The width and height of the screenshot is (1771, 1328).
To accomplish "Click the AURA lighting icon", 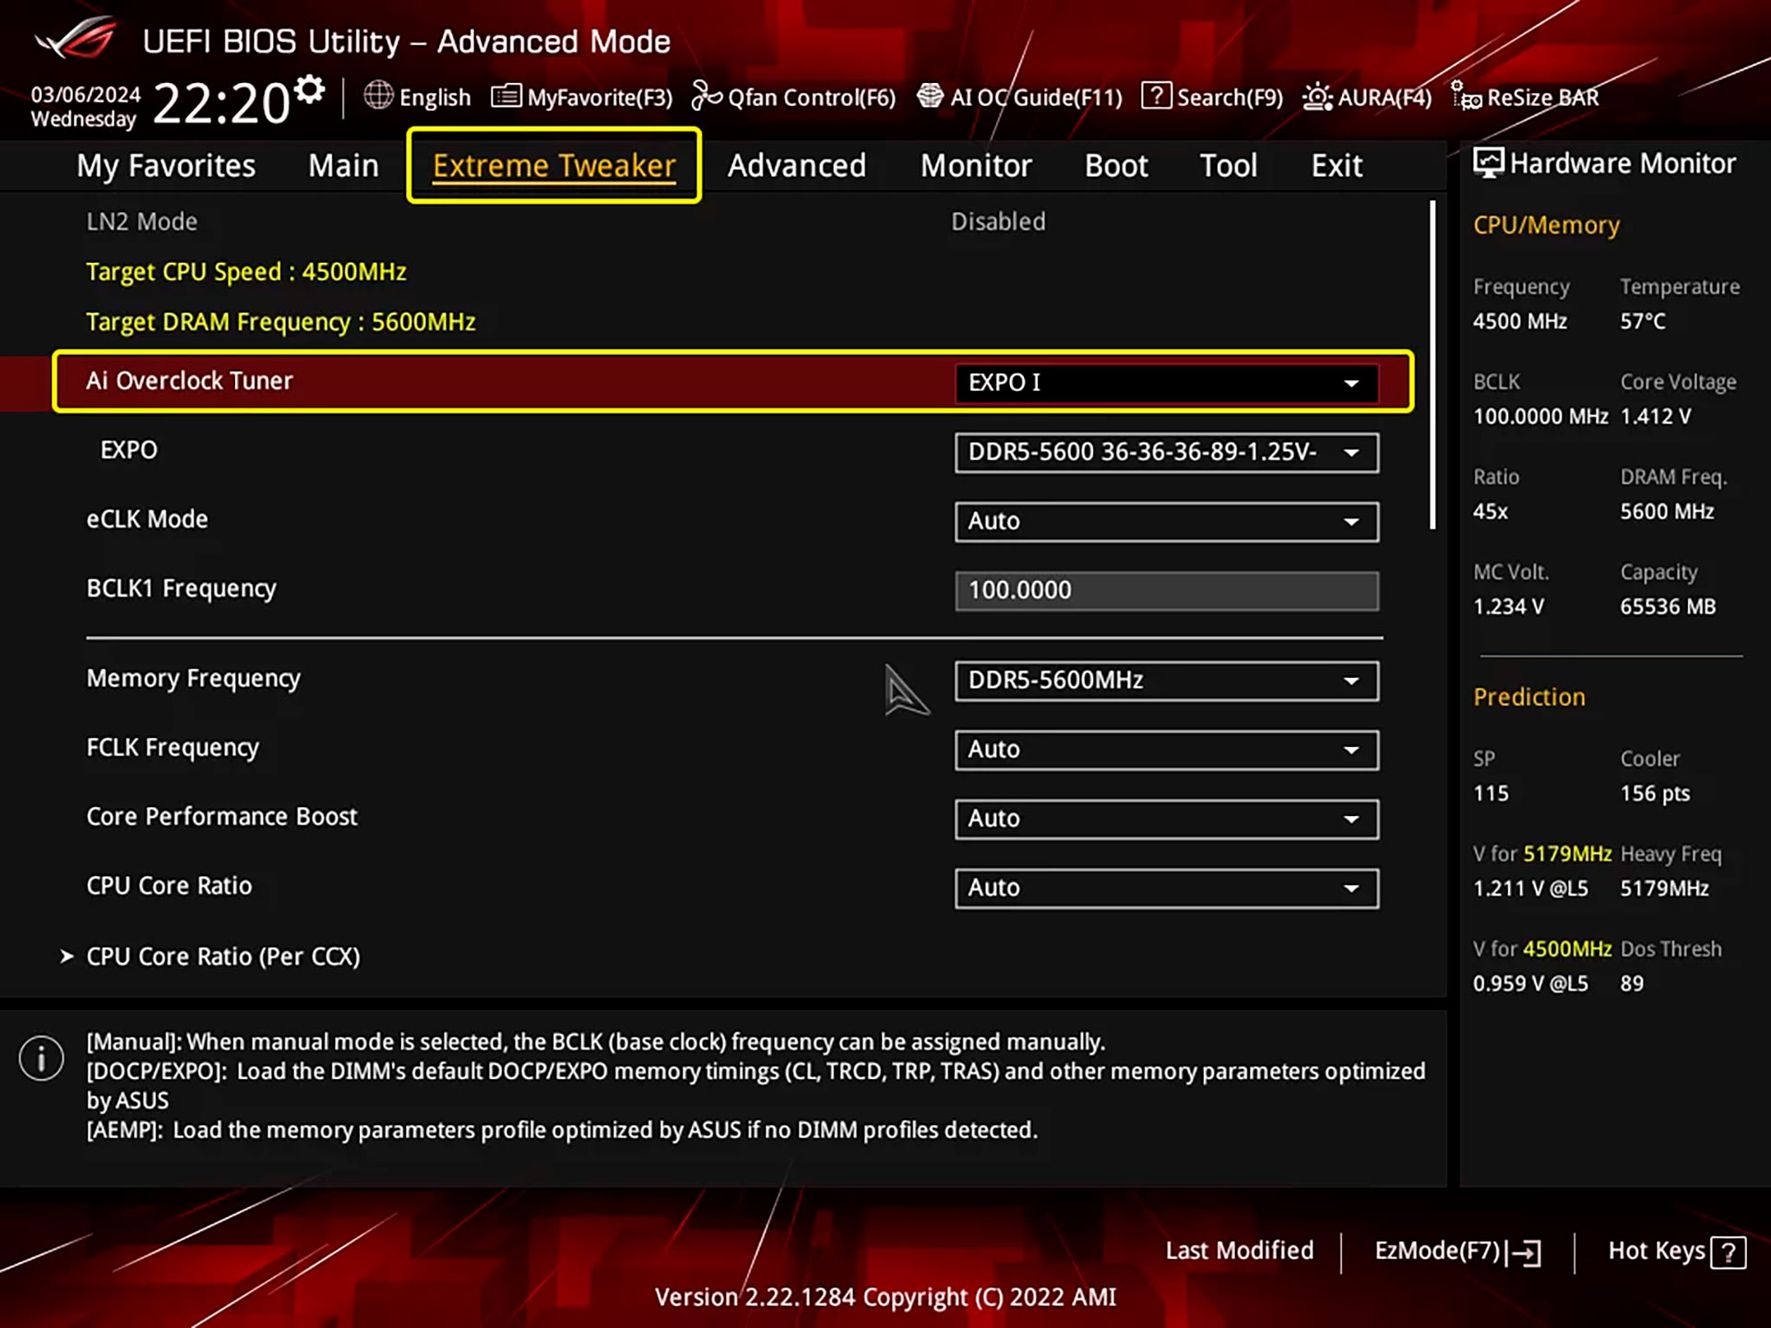I will coord(1317,97).
